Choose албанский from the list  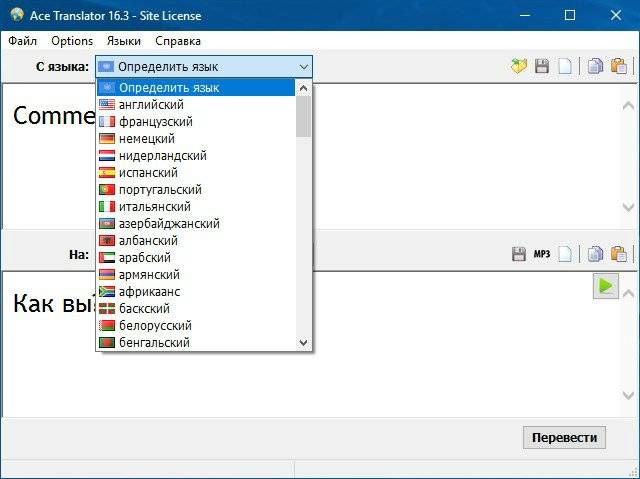pyautogui.click(x=196, y=241)
